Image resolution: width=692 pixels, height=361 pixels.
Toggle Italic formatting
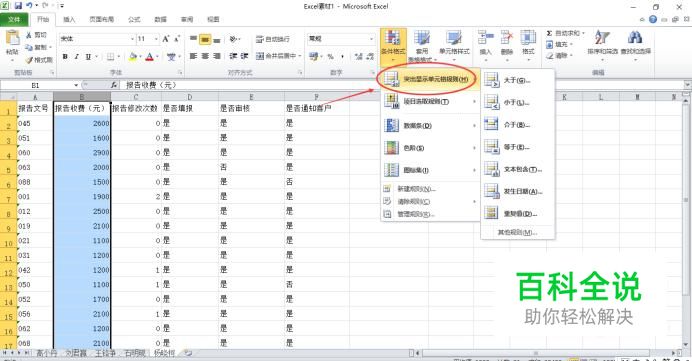77,56
